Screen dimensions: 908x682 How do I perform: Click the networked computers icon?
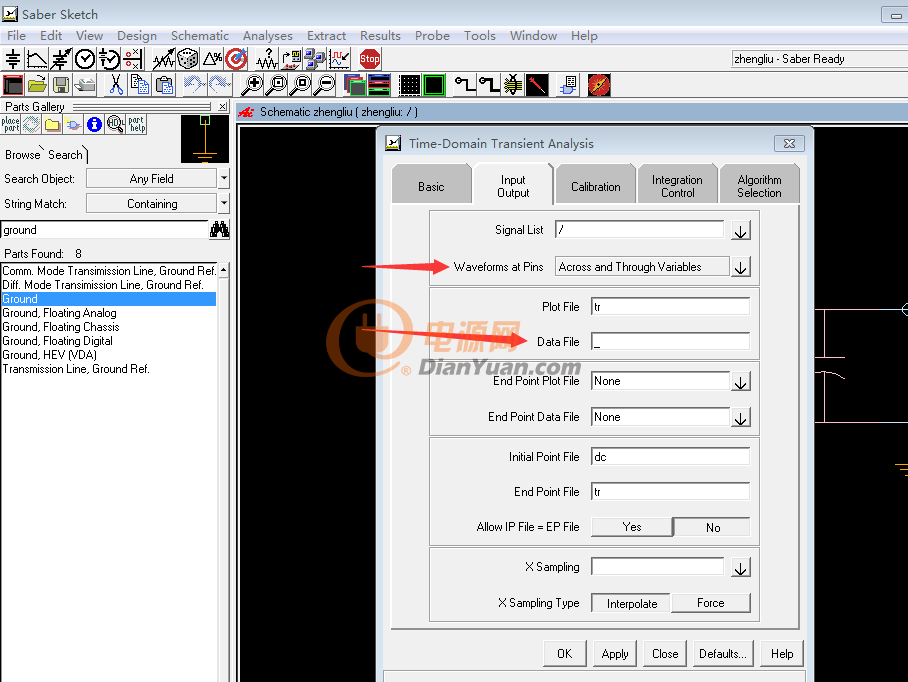(x=315, y=59)
